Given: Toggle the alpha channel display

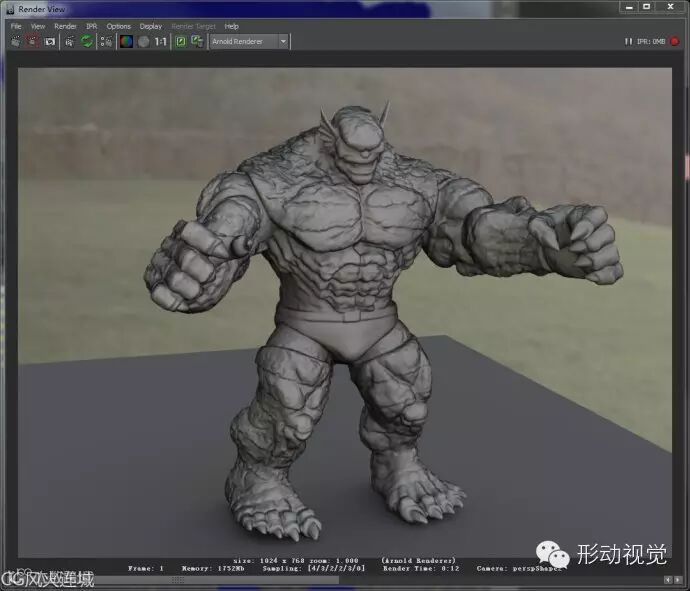Looking at the screenshot, I should point(143,42).
